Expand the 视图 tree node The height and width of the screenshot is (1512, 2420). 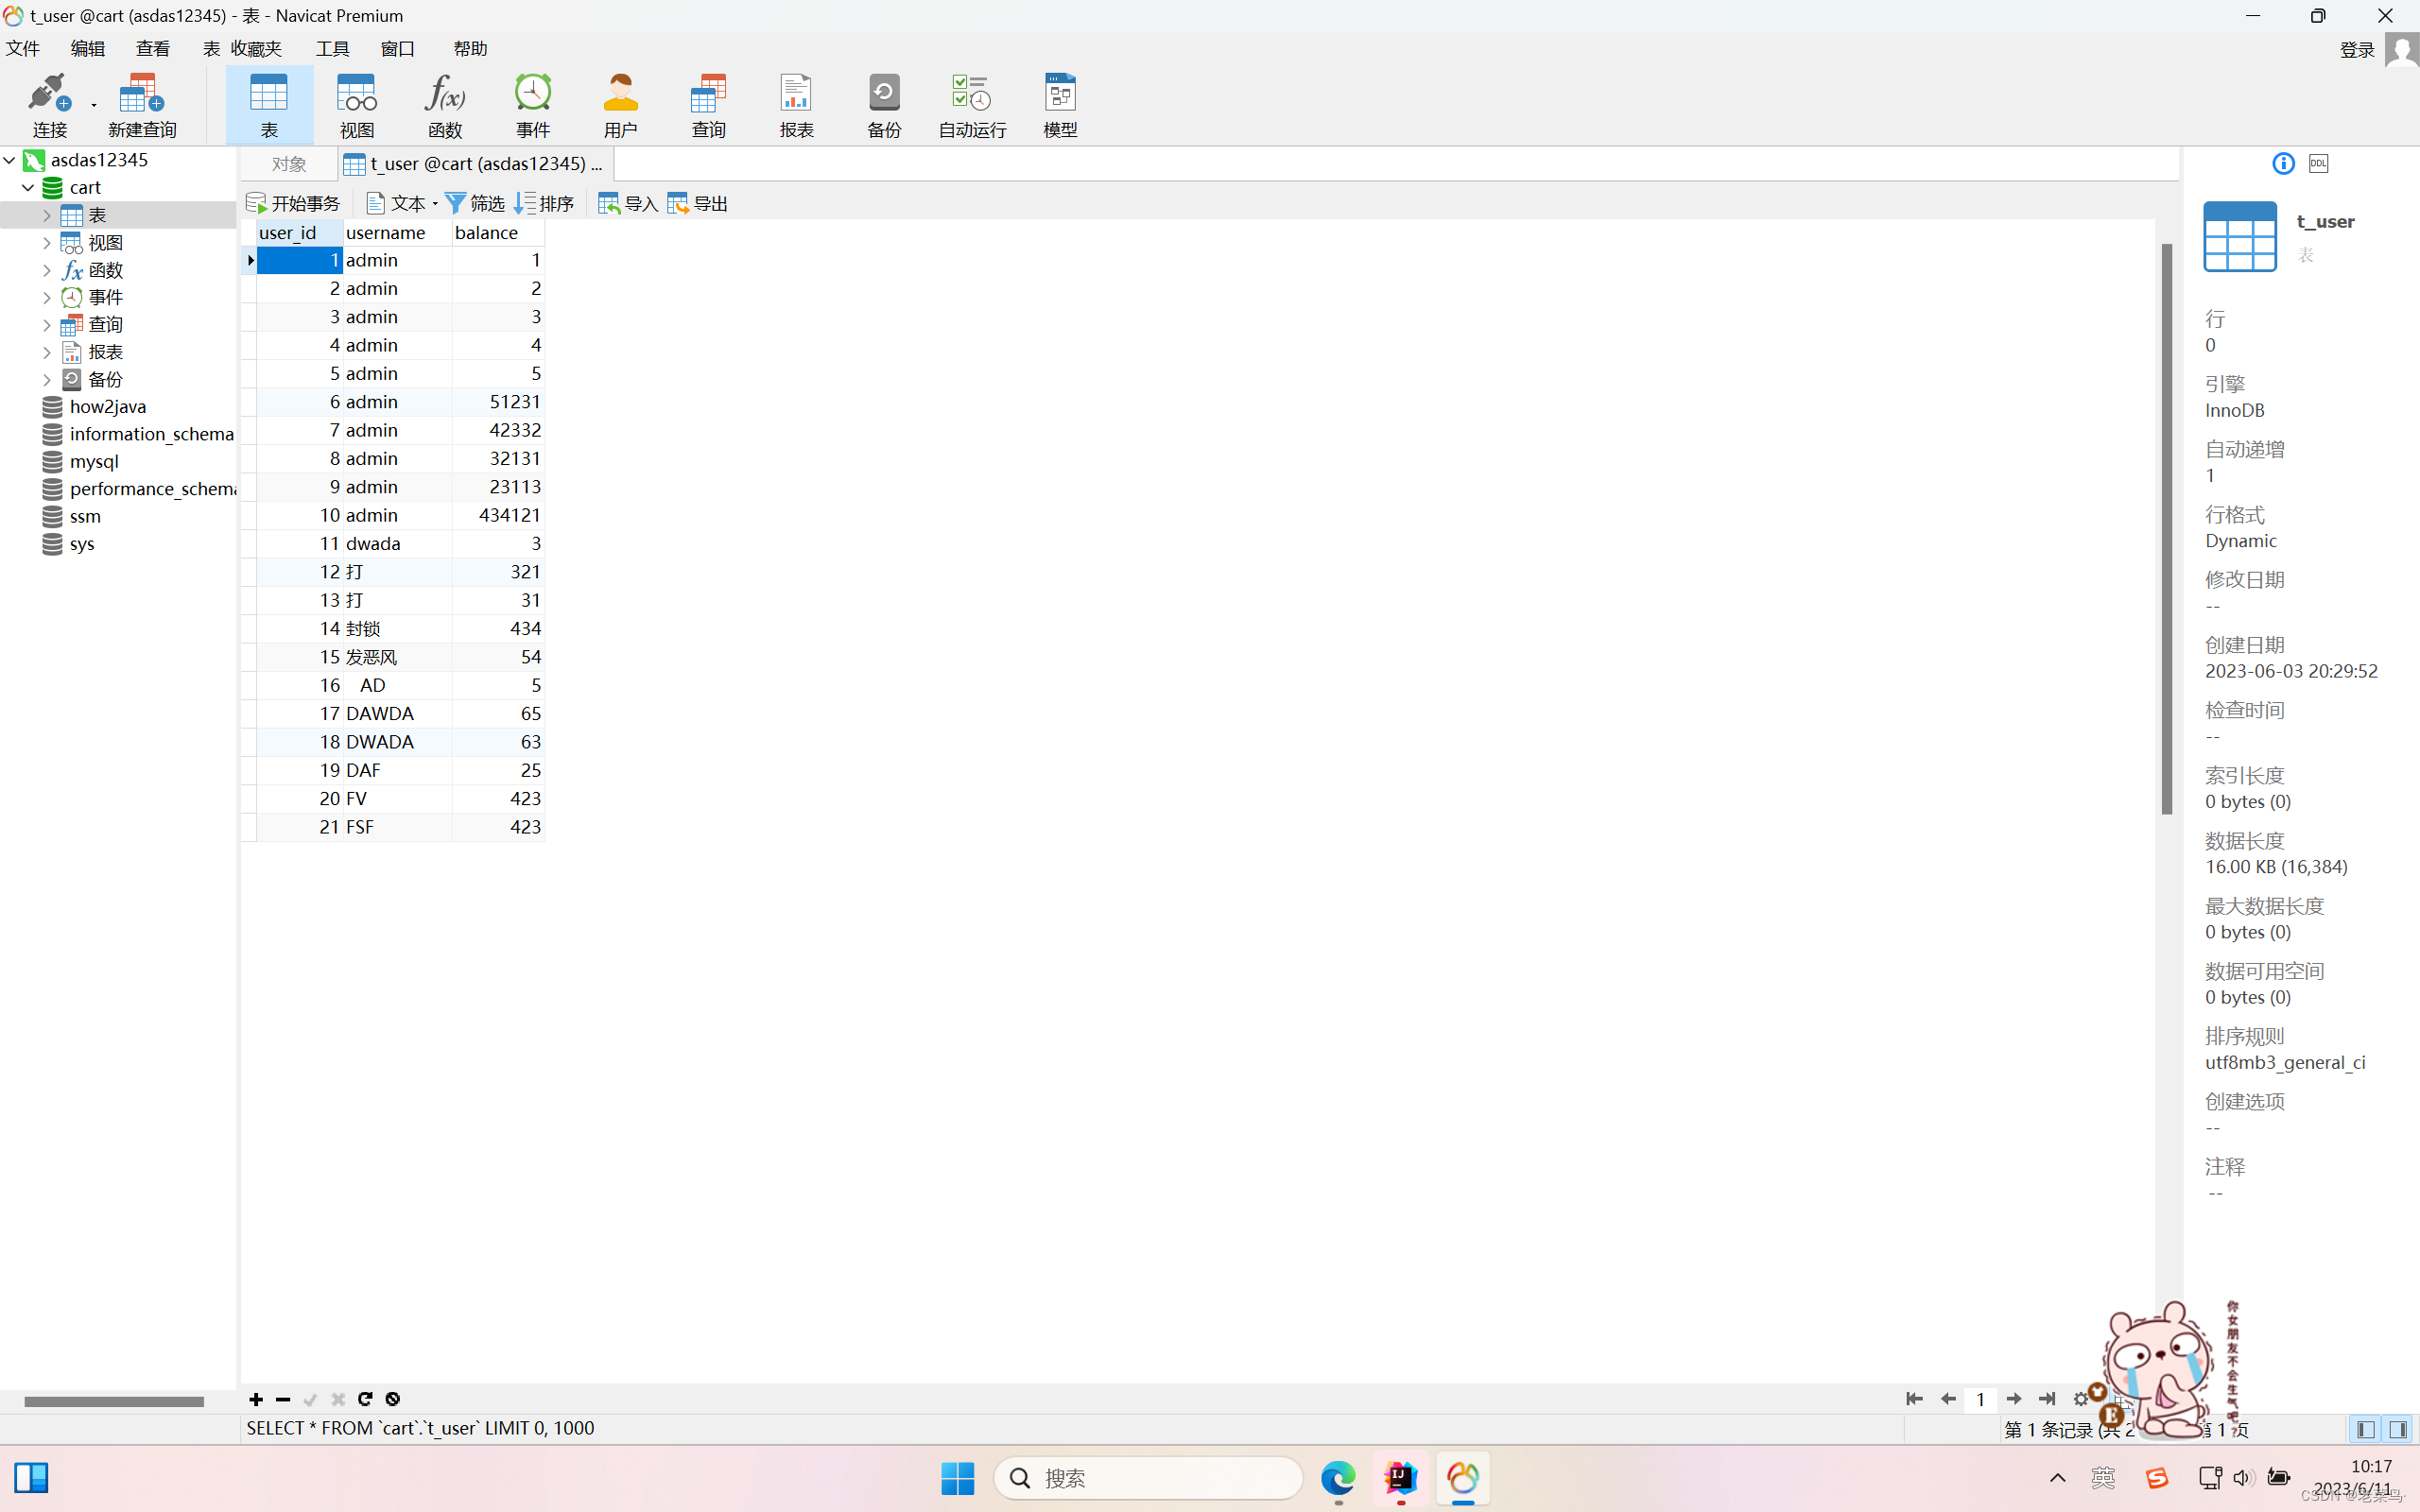pos(46,242)
